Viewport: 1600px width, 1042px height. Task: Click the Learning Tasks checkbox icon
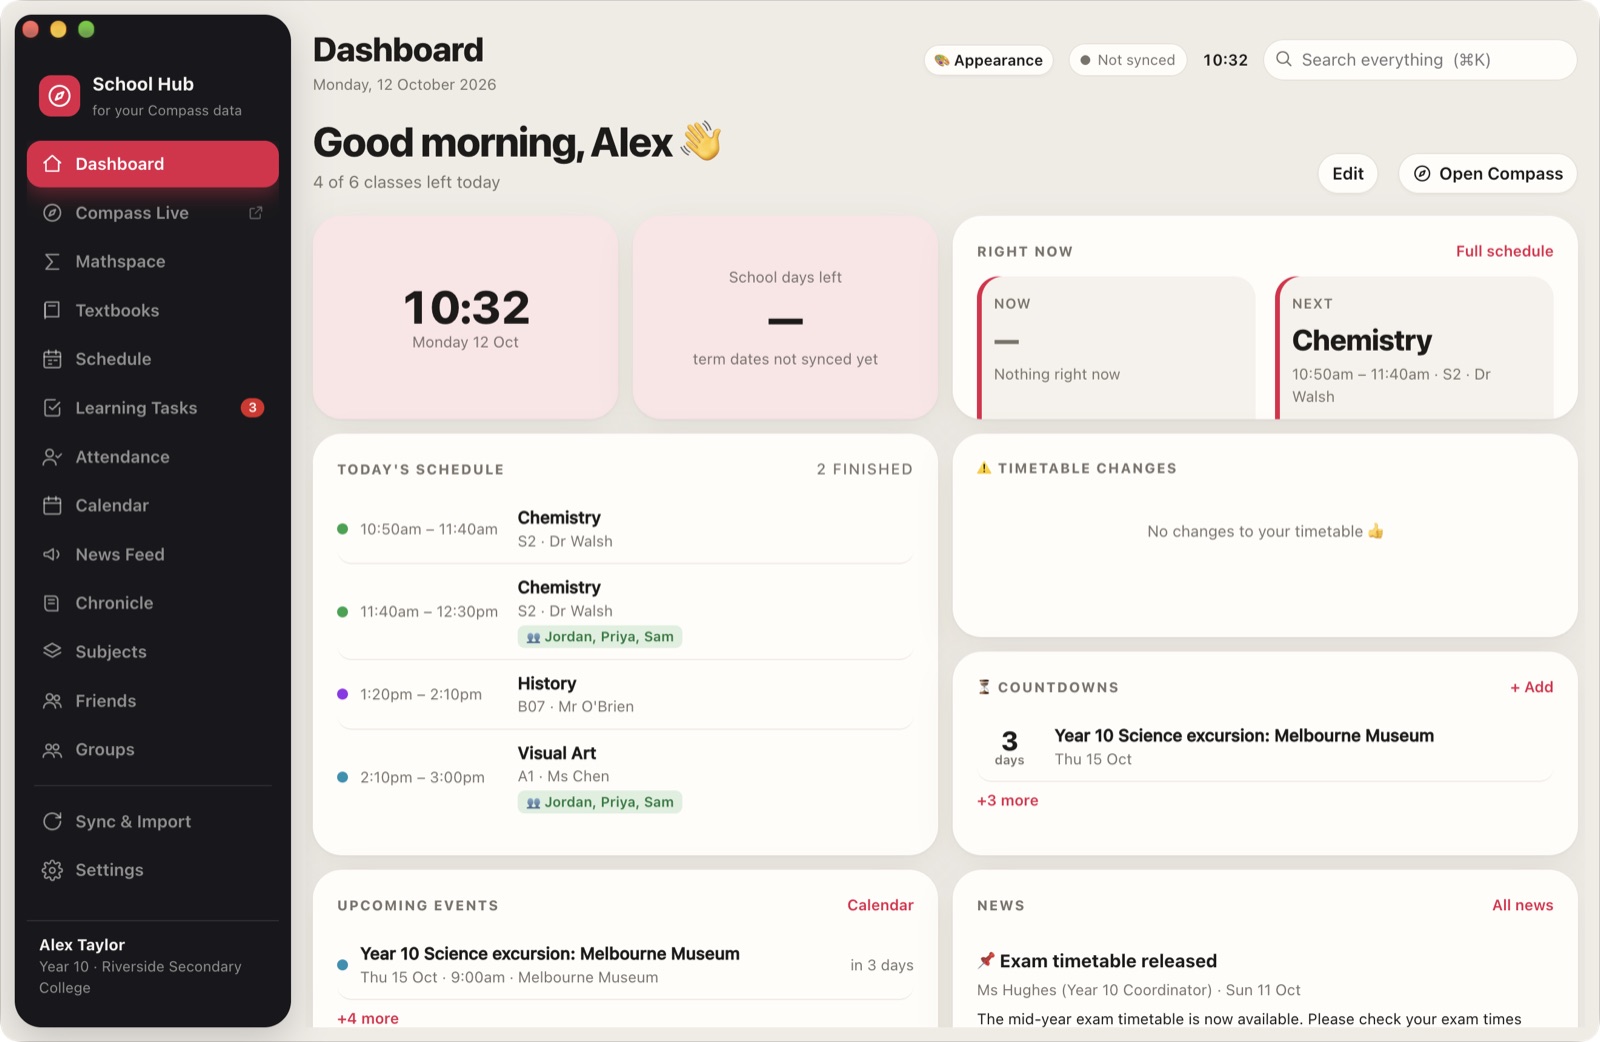pyautogui.click(x=53, y=408)
